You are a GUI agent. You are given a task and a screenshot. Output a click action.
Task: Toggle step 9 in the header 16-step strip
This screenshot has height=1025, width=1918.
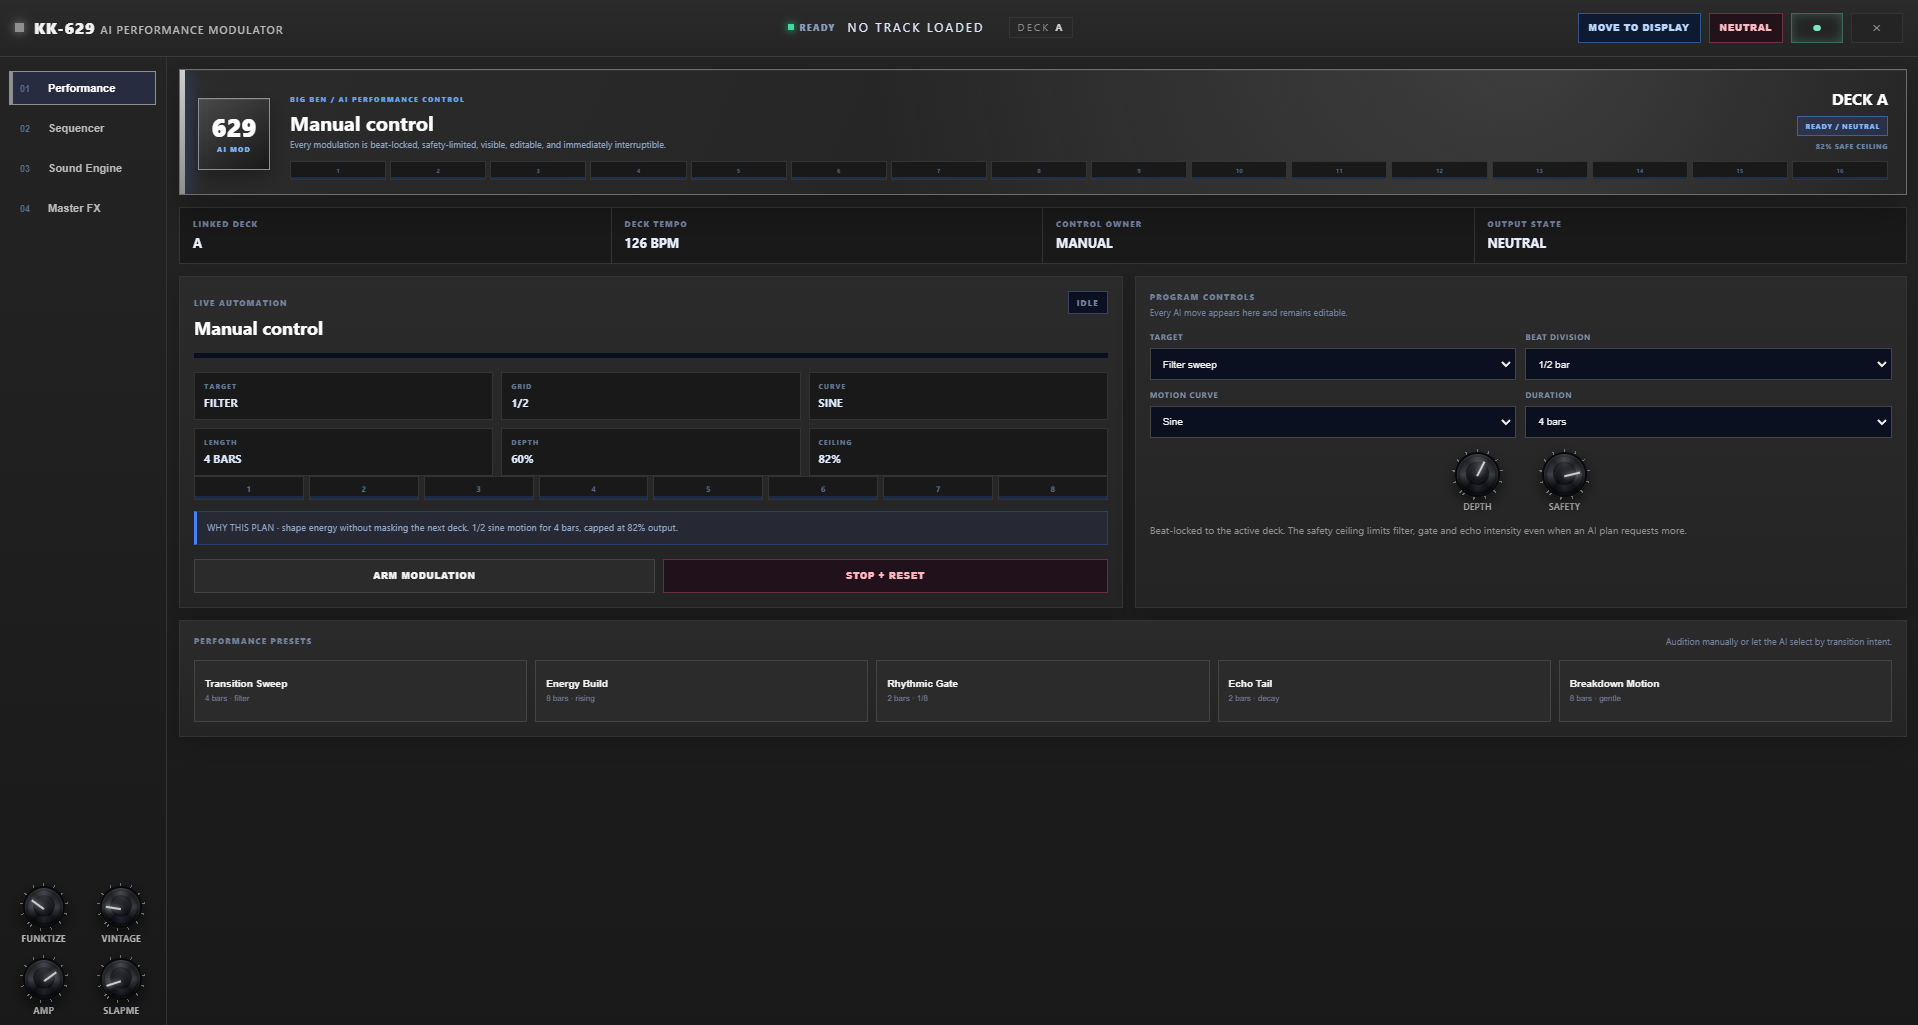(x=1139, y=171)
